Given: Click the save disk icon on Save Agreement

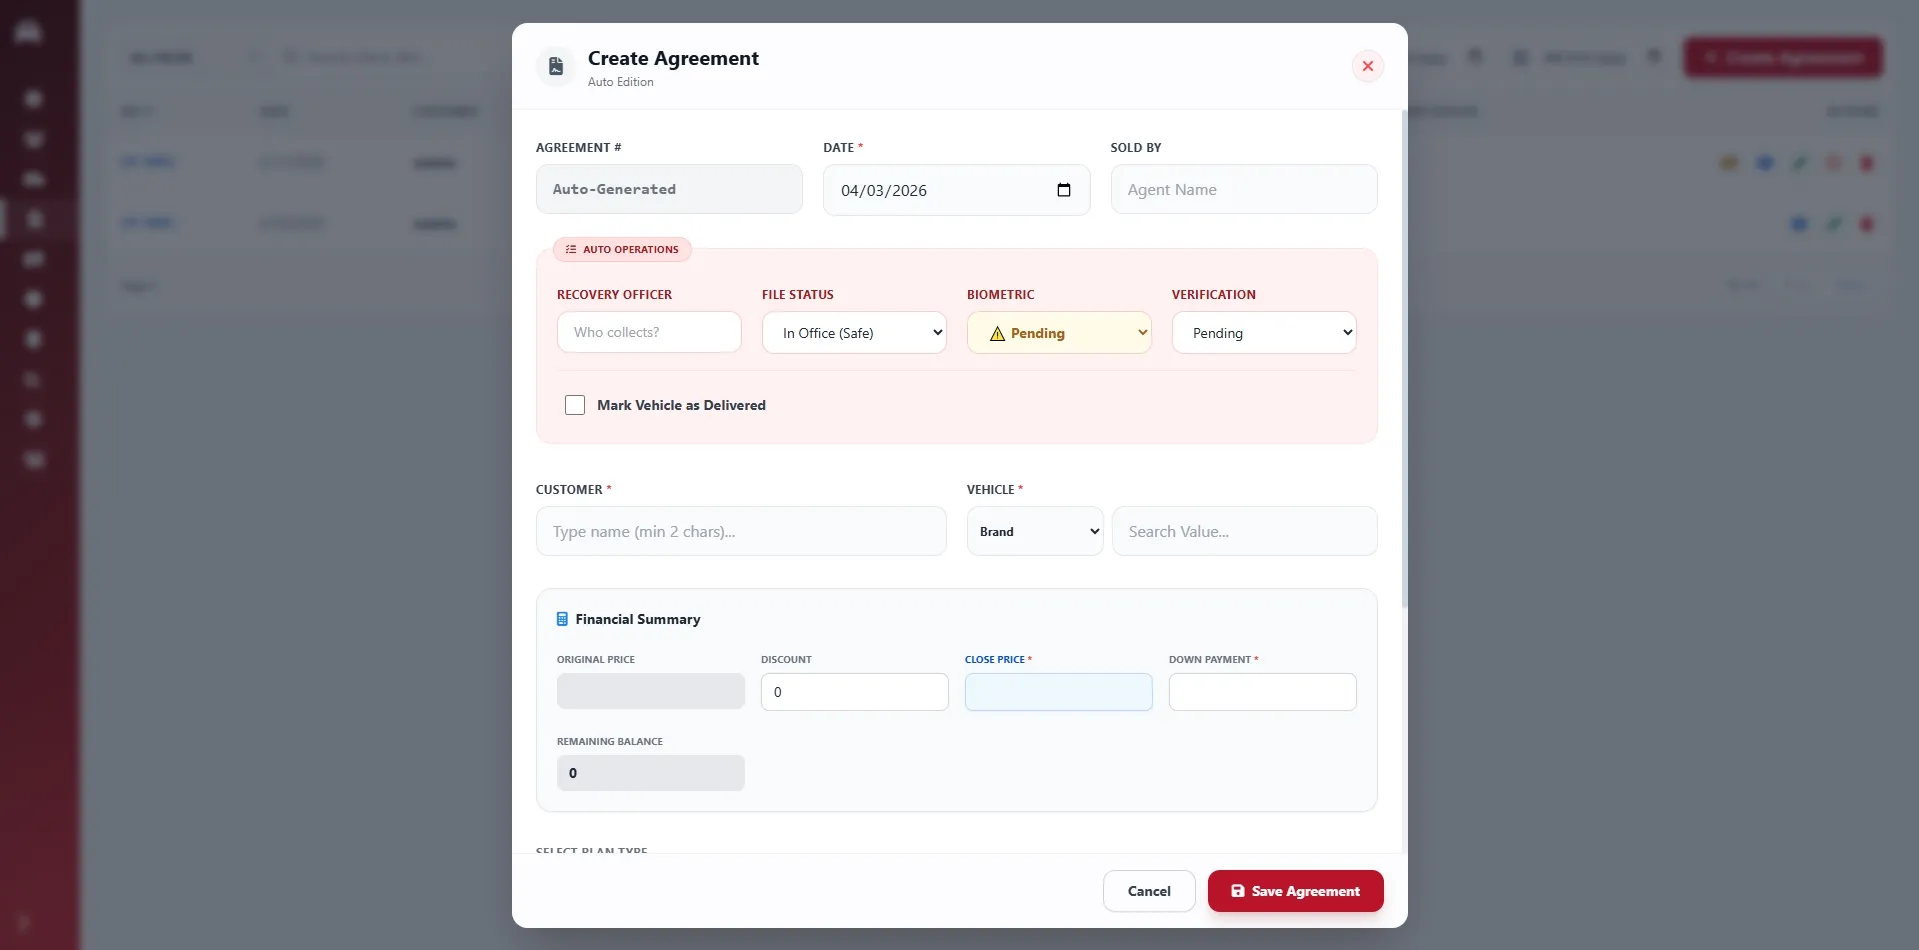Looking at the screenshot, I should pyautogui.click(x=1240, y=891).
